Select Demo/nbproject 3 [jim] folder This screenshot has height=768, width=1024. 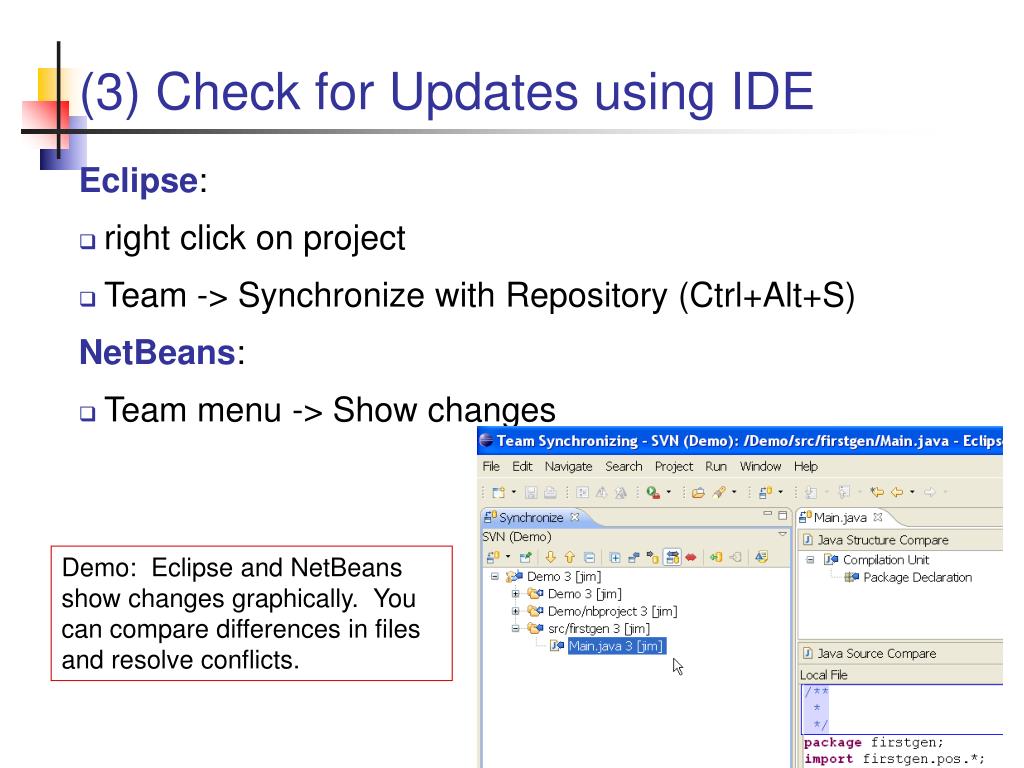coord(612,611)
